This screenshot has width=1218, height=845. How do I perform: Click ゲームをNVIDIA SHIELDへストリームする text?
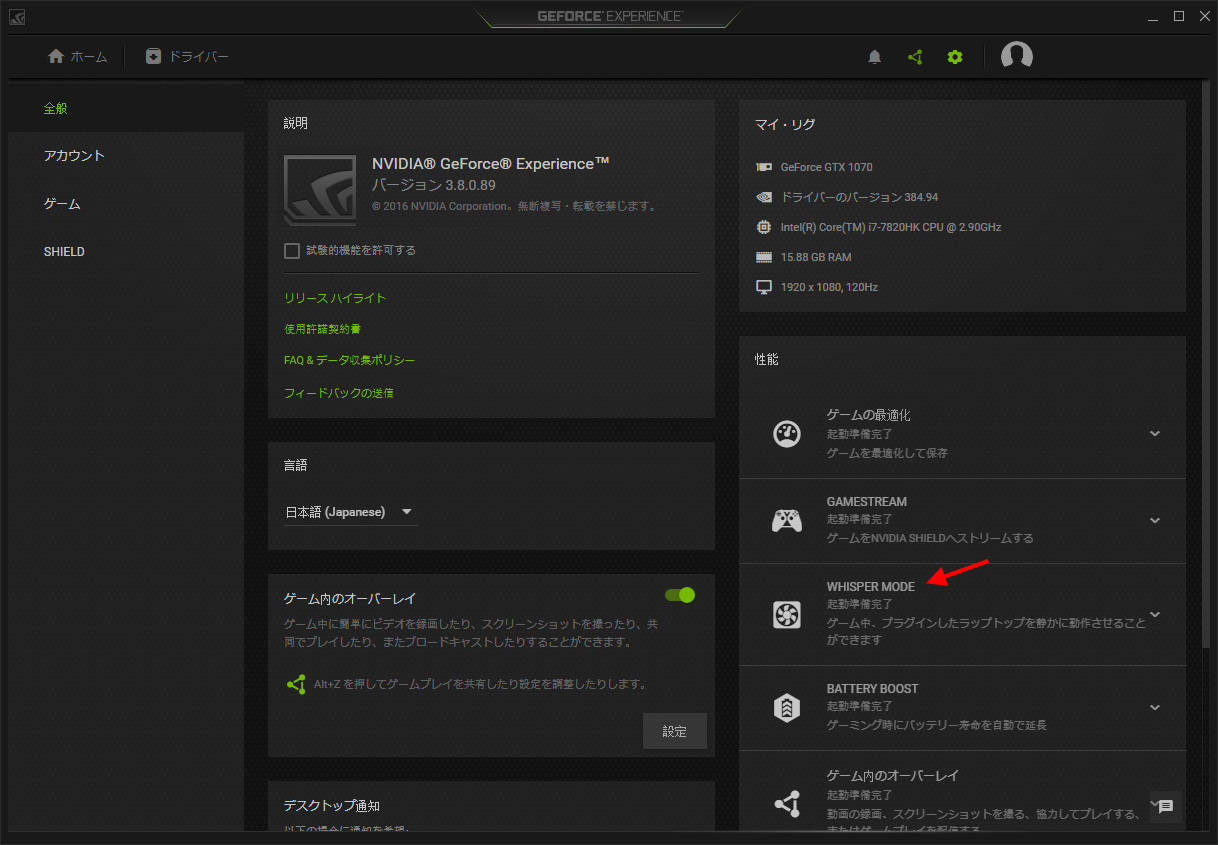(x=930, y=538)
